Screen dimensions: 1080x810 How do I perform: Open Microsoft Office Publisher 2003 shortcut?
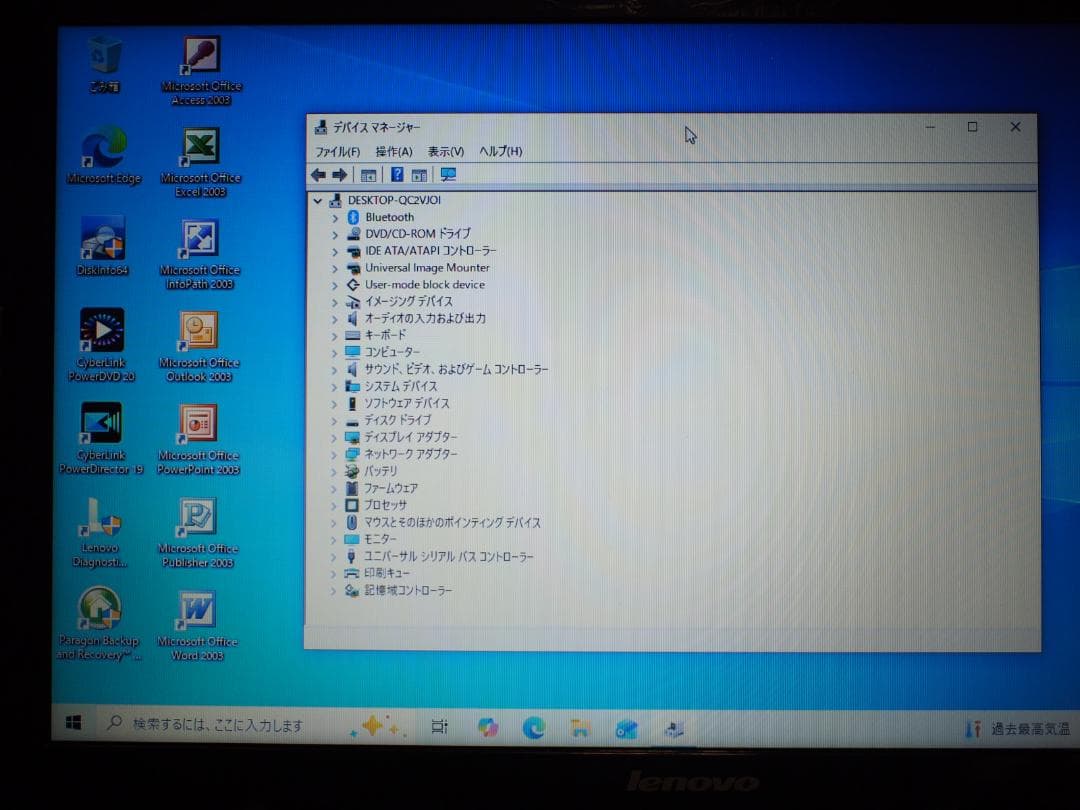(x=198, y=532)
